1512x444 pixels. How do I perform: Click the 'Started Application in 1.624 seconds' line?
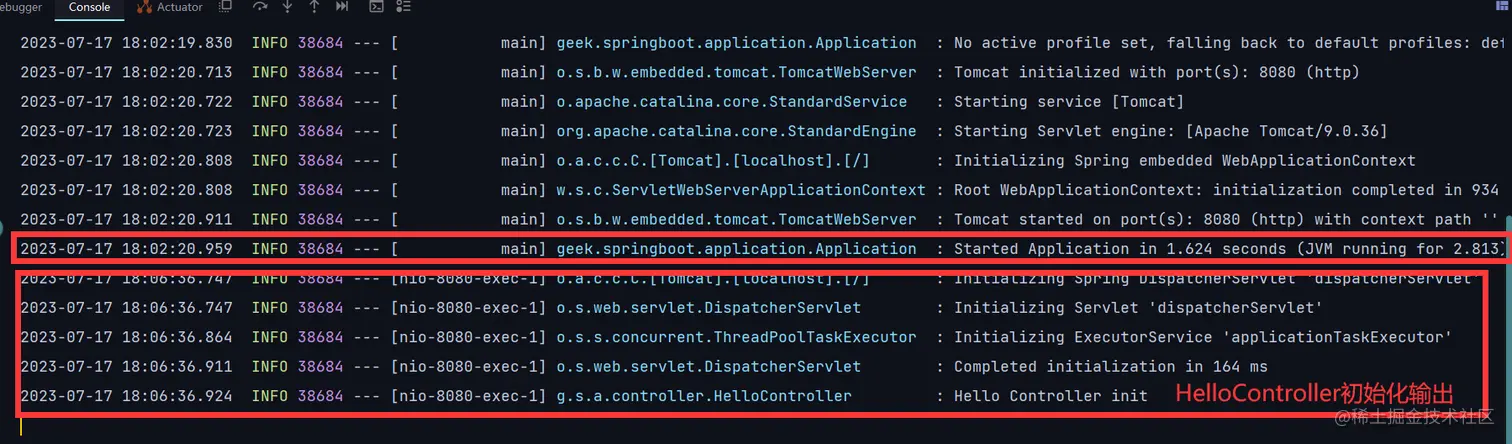758,249
